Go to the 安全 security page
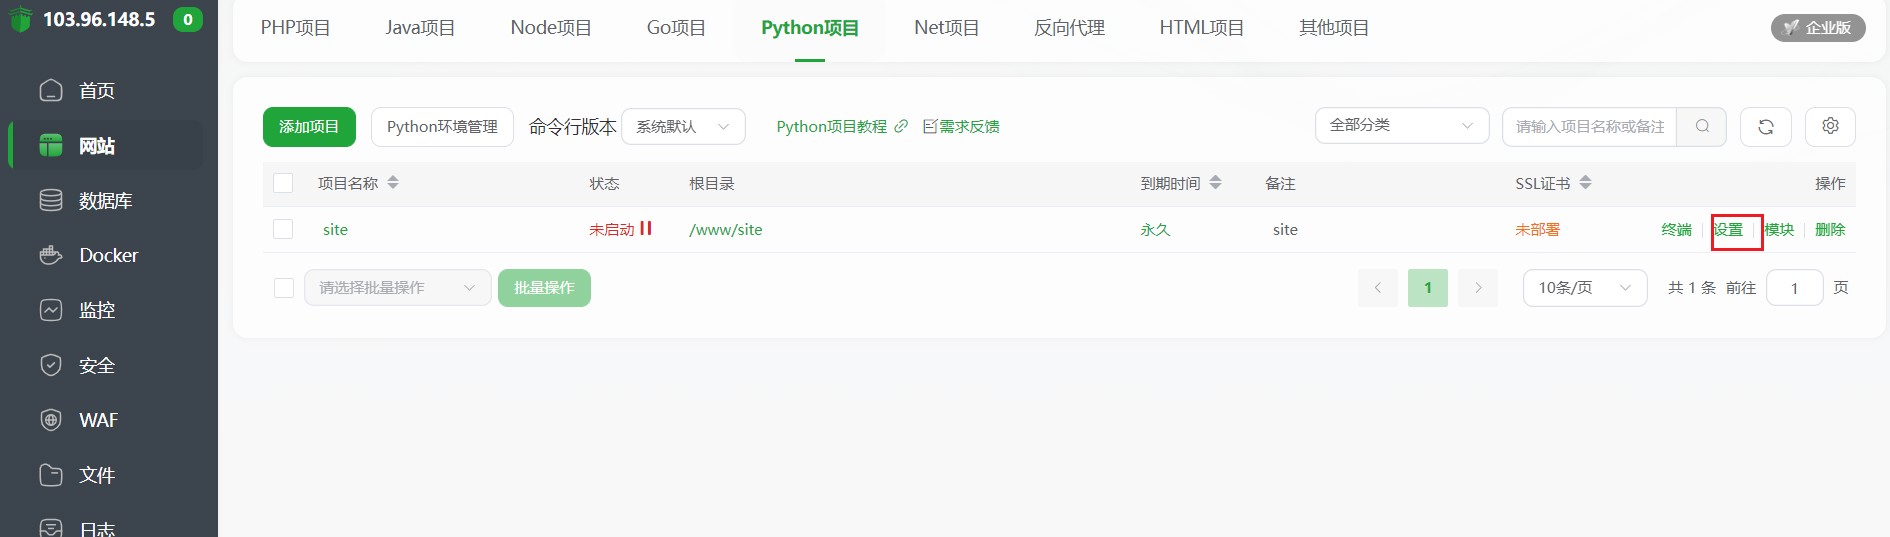The width and height of the screenshot is (1890, 537). pos(97,365)
